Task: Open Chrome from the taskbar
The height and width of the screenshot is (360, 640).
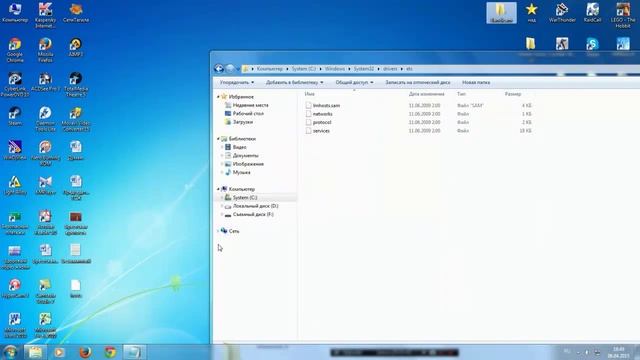Action: click(x=110, y=352)
